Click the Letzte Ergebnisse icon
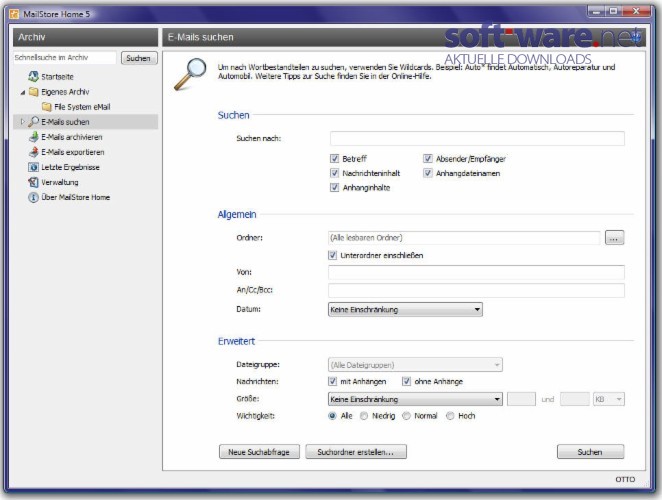Viewport: 662px width, 500px height. [x=33, y=167]
